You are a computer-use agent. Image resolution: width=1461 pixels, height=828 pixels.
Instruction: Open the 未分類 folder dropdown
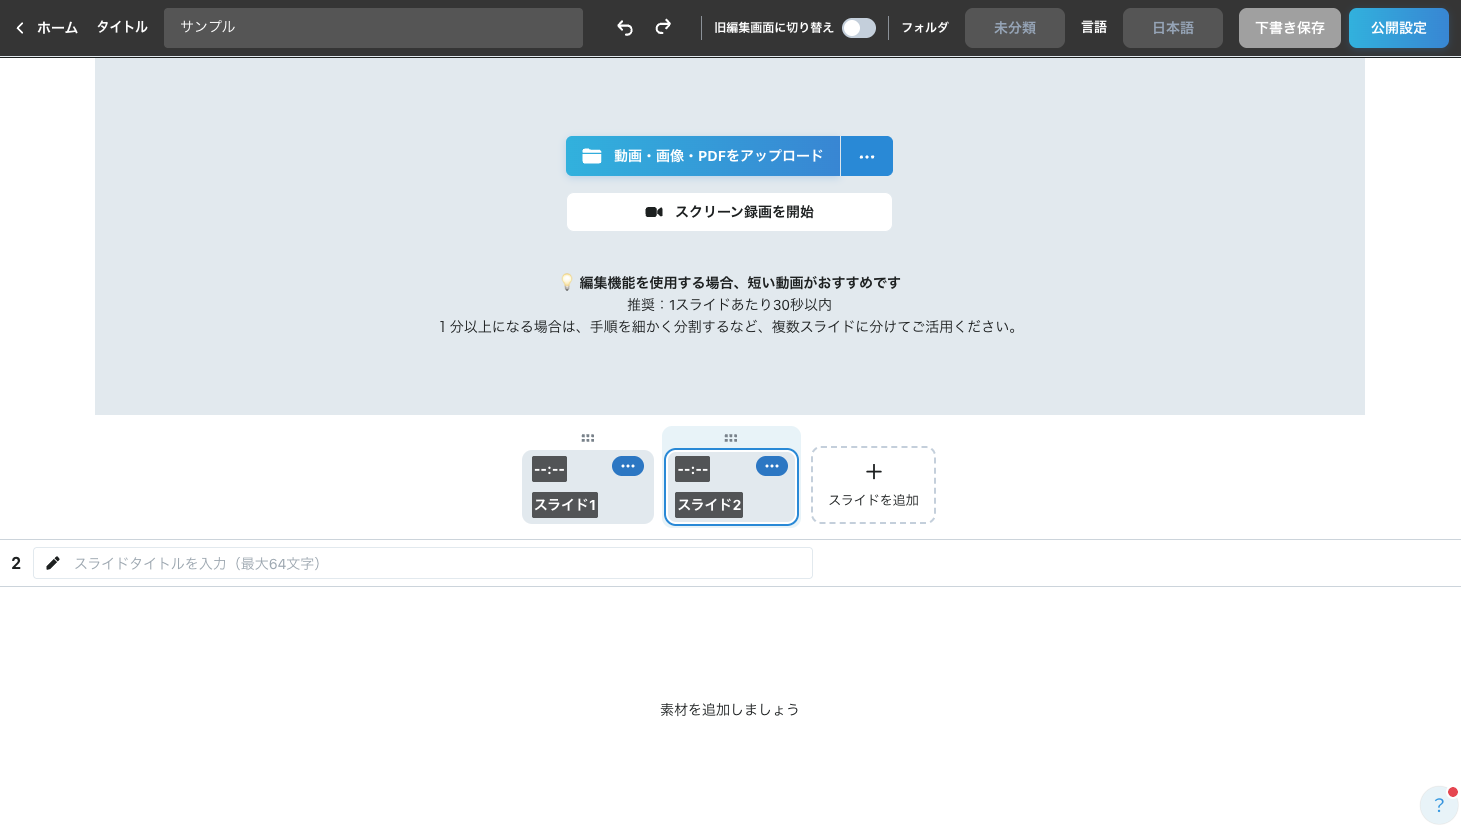(1014, 28)
